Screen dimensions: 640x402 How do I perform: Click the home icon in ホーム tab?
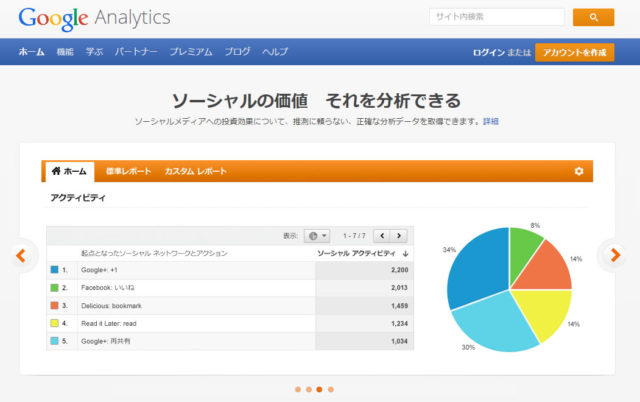pyautogui.click(x=56, y=171)
